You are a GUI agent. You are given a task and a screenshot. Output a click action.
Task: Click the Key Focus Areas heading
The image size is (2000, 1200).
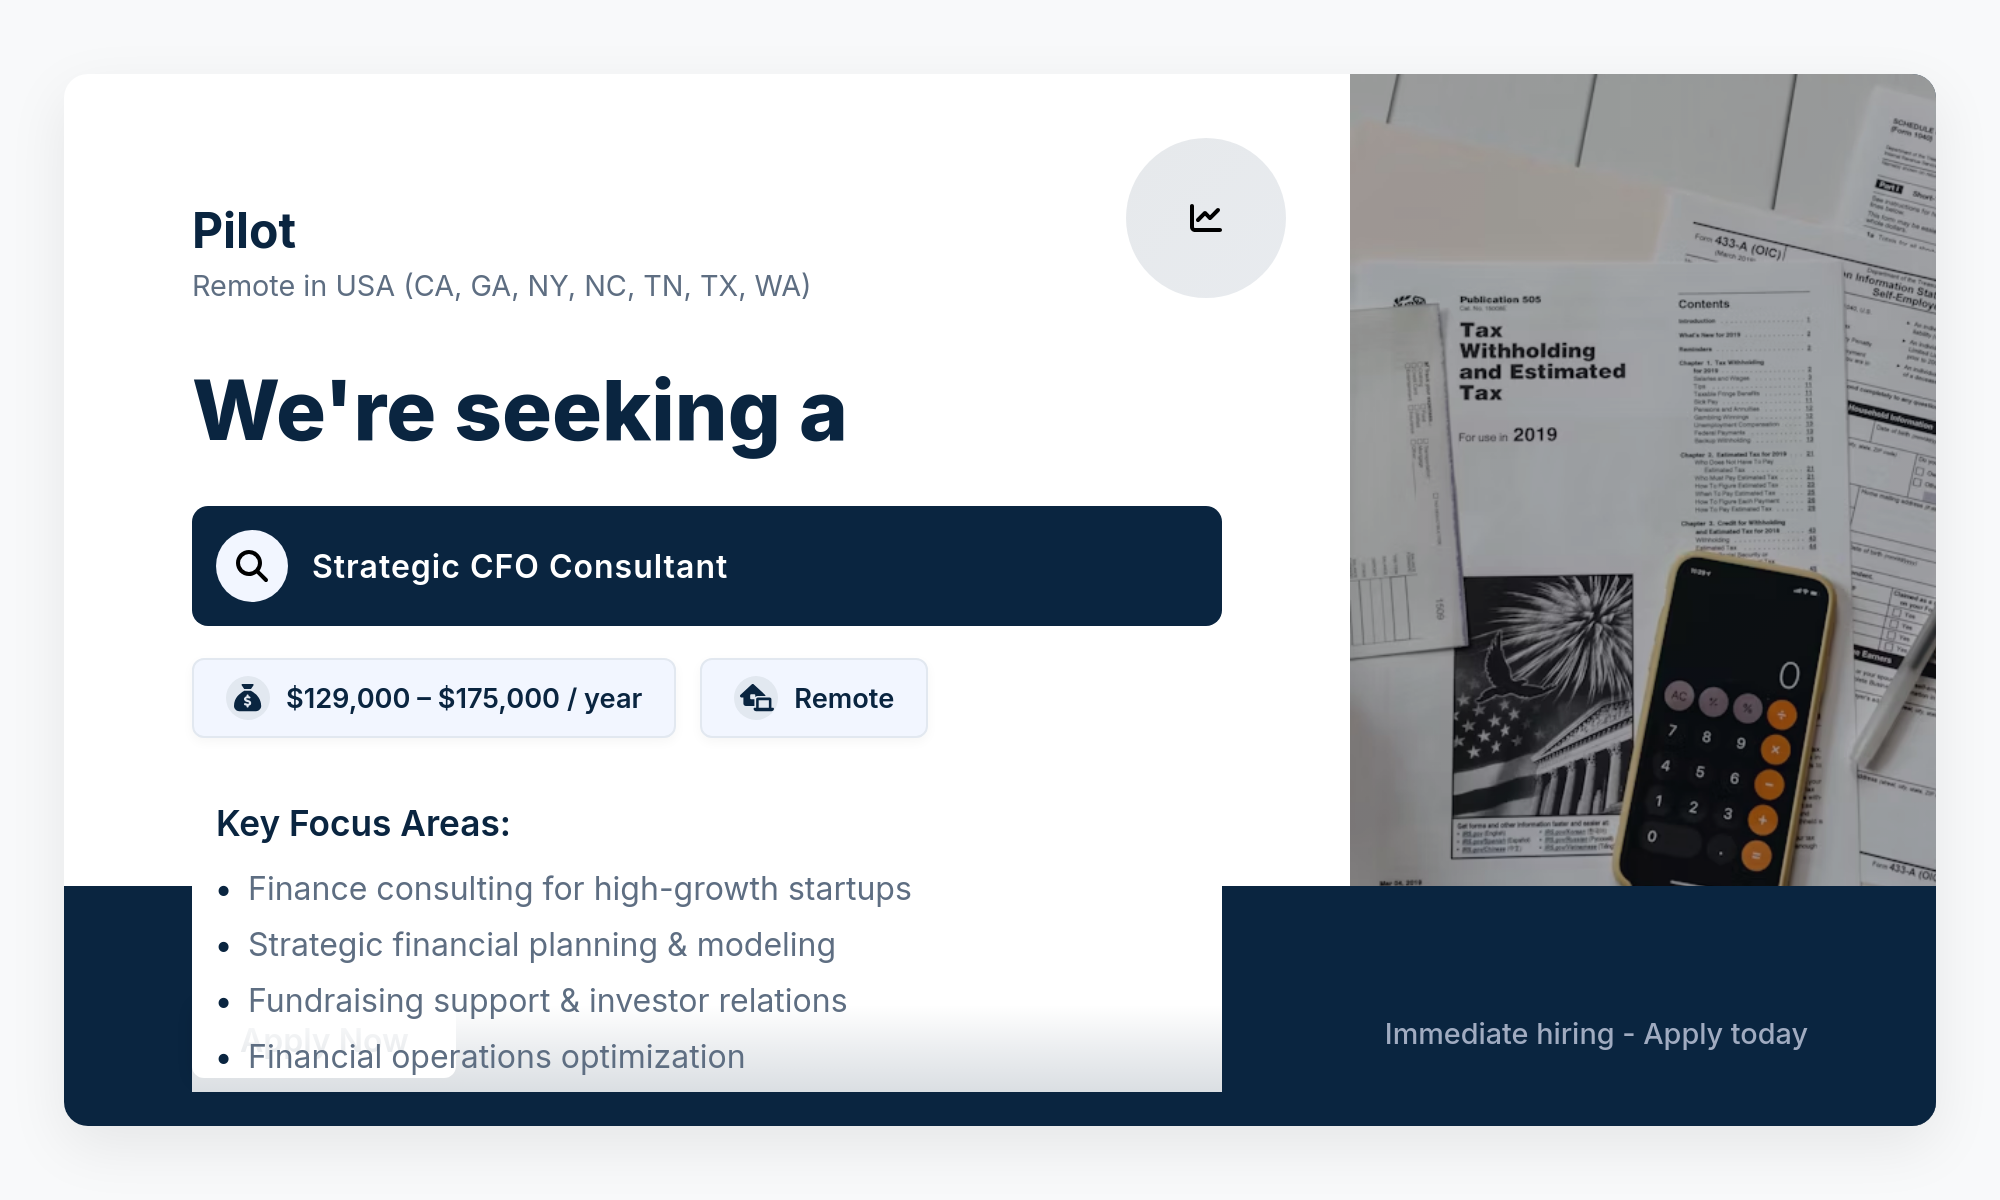(x=363, y=824)
